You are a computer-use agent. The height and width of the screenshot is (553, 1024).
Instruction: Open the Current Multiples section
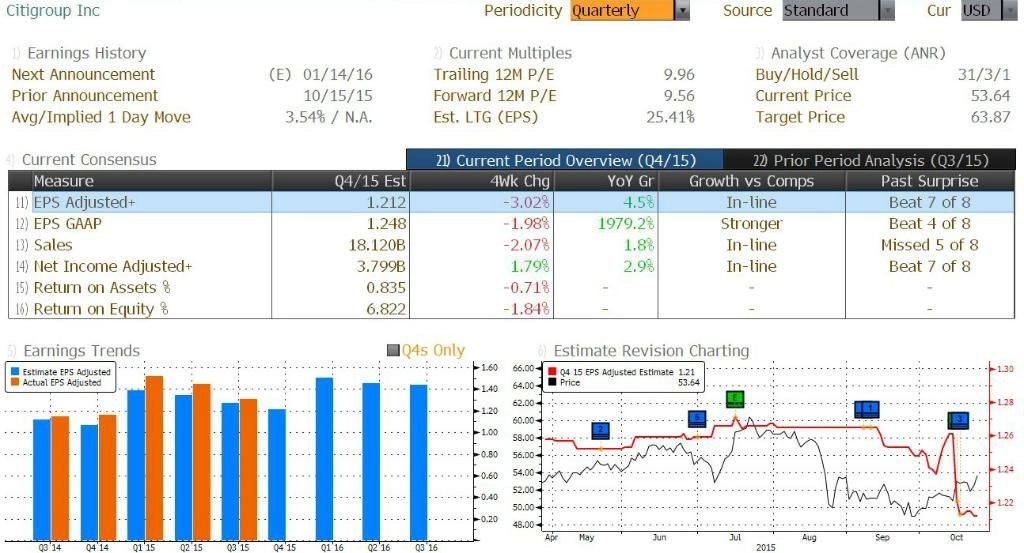pos(510,53)
